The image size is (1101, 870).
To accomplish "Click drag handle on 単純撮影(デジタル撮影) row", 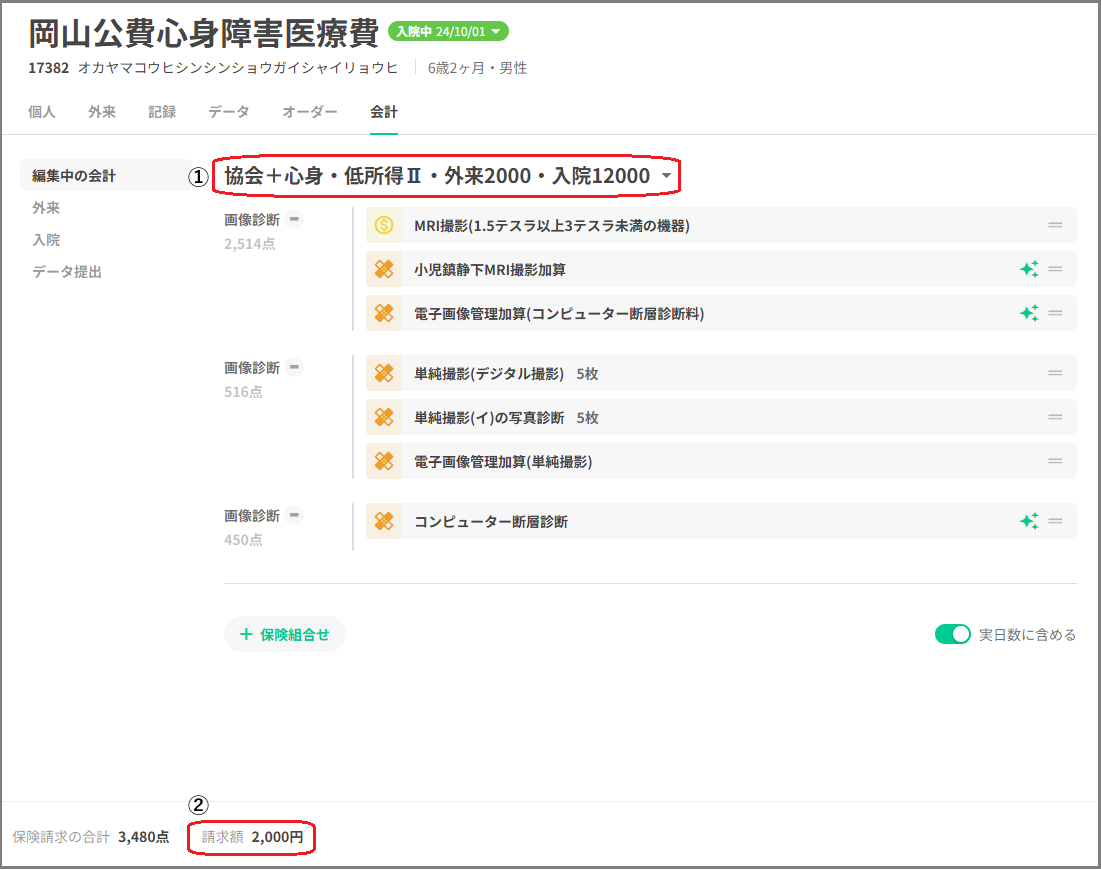I will tap(1055, 373).
